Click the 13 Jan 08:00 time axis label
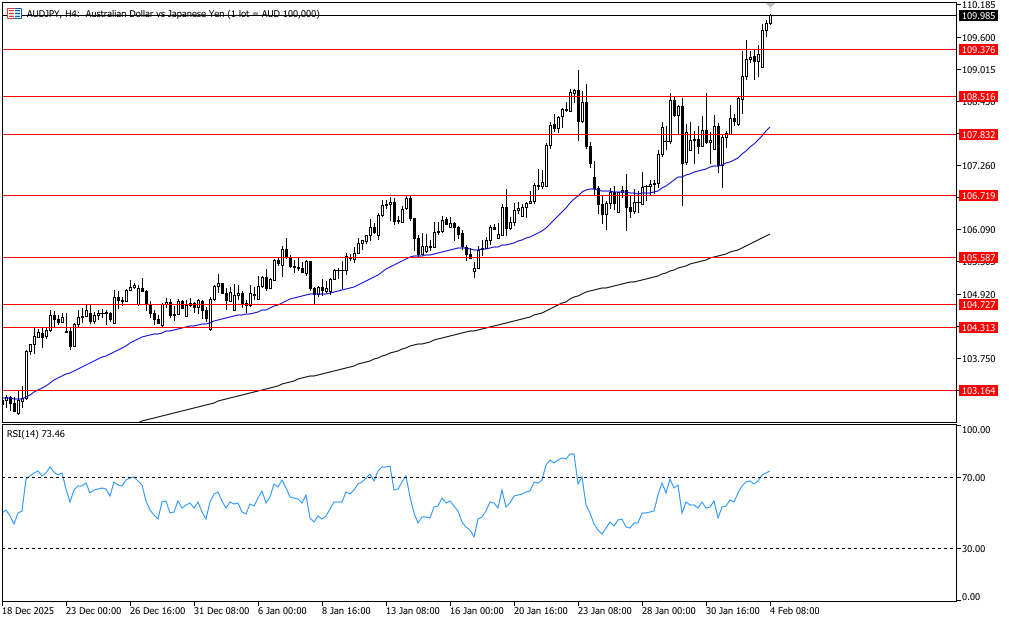The width and height of the screenshot is (1009, 622). pos(412,610)
